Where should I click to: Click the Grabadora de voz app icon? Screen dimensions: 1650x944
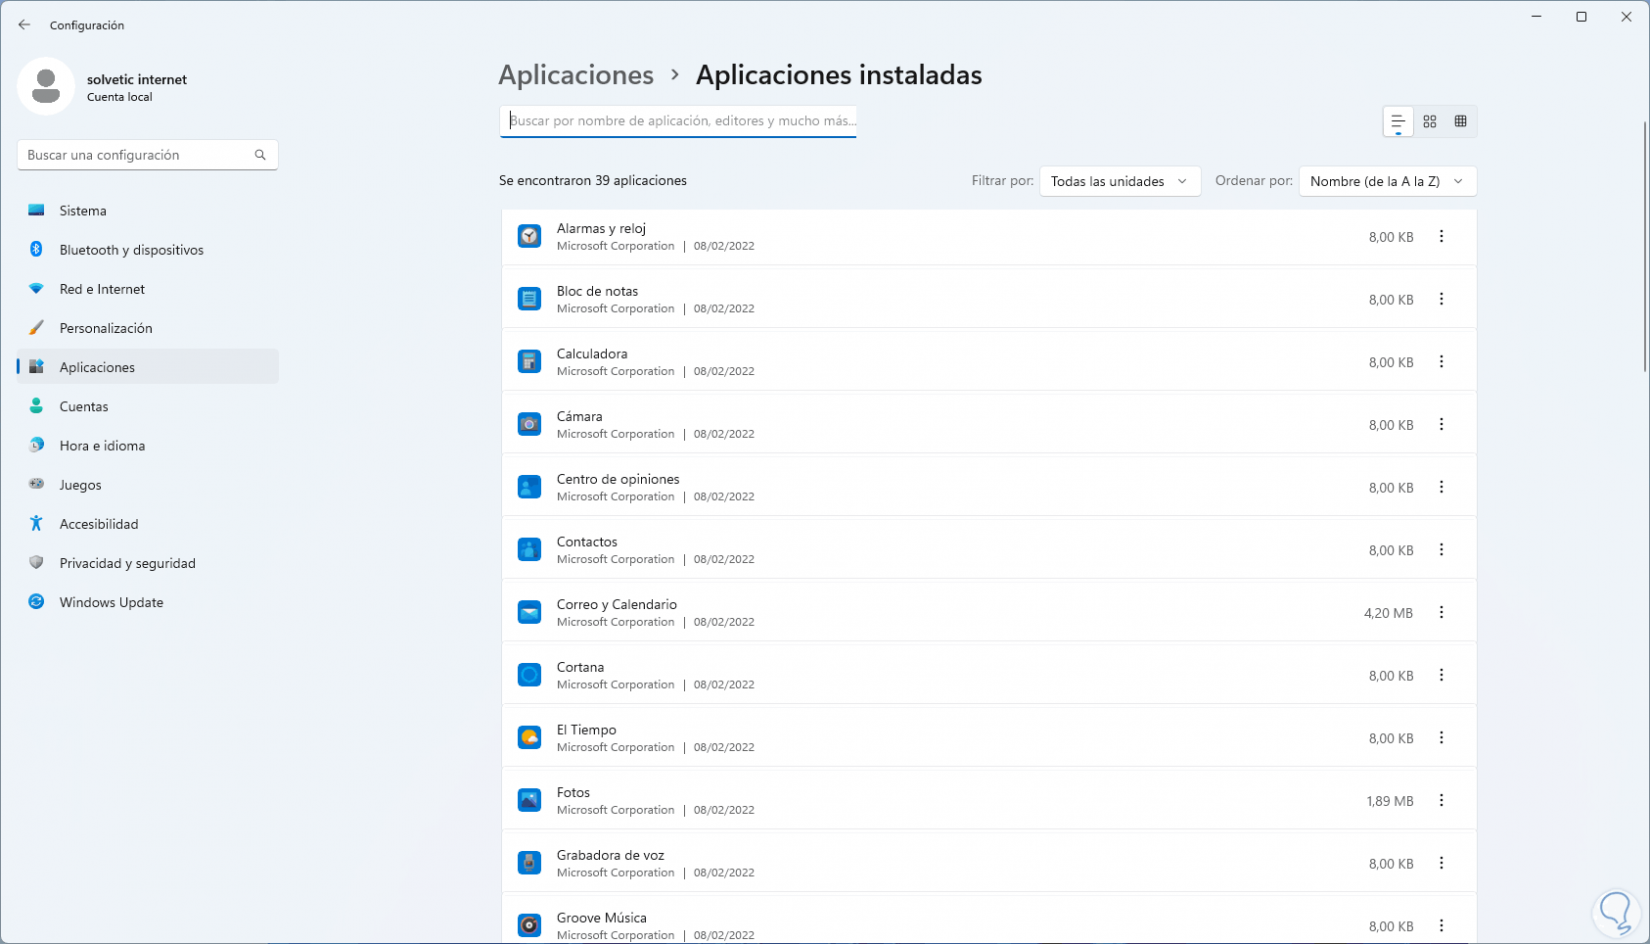point(529,863)
